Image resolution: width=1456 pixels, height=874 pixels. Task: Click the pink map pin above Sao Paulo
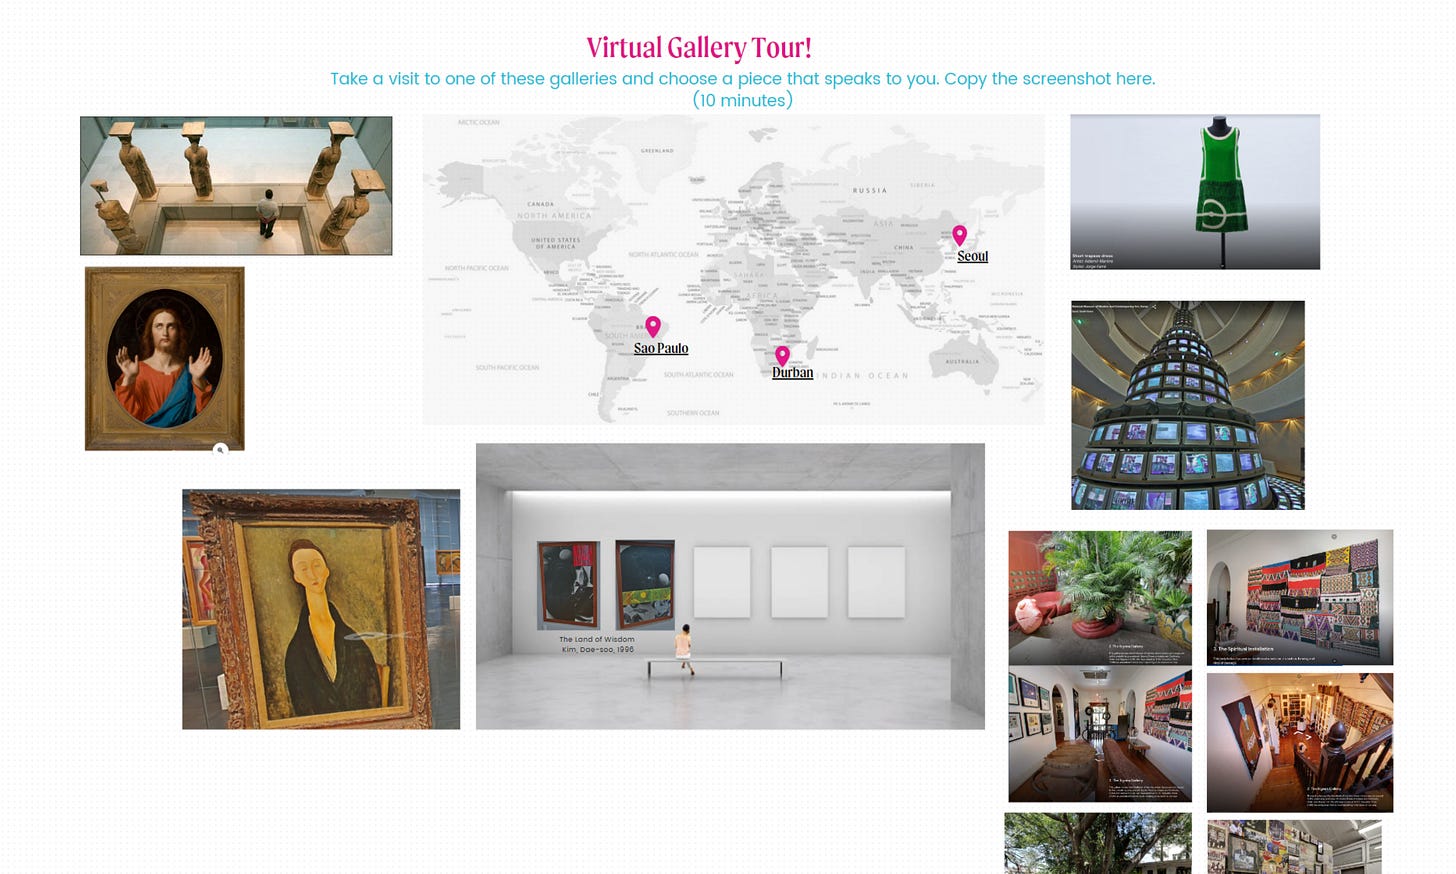[x=653, y=327]
